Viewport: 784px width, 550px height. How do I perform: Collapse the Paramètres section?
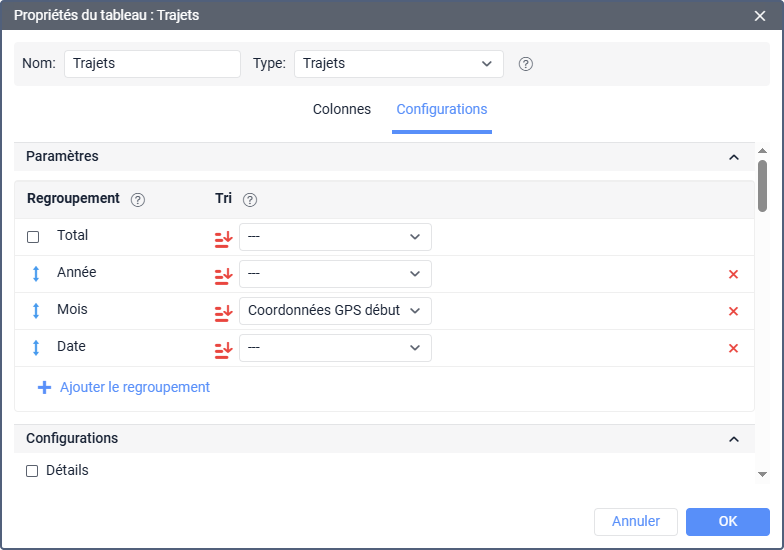click(x=734, y=157)
